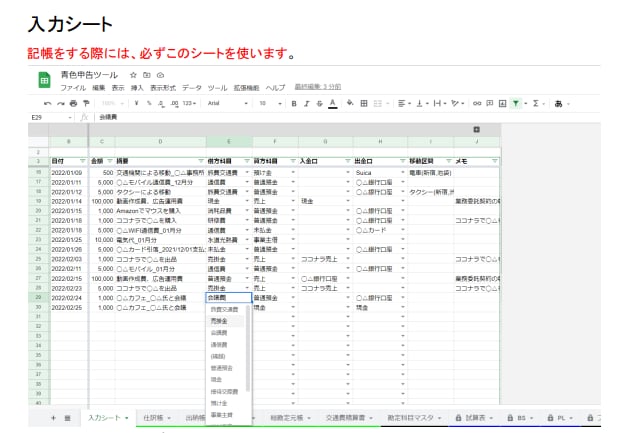Open the last edit history link
The image size is (638, 433).
[x=318, y=87]
